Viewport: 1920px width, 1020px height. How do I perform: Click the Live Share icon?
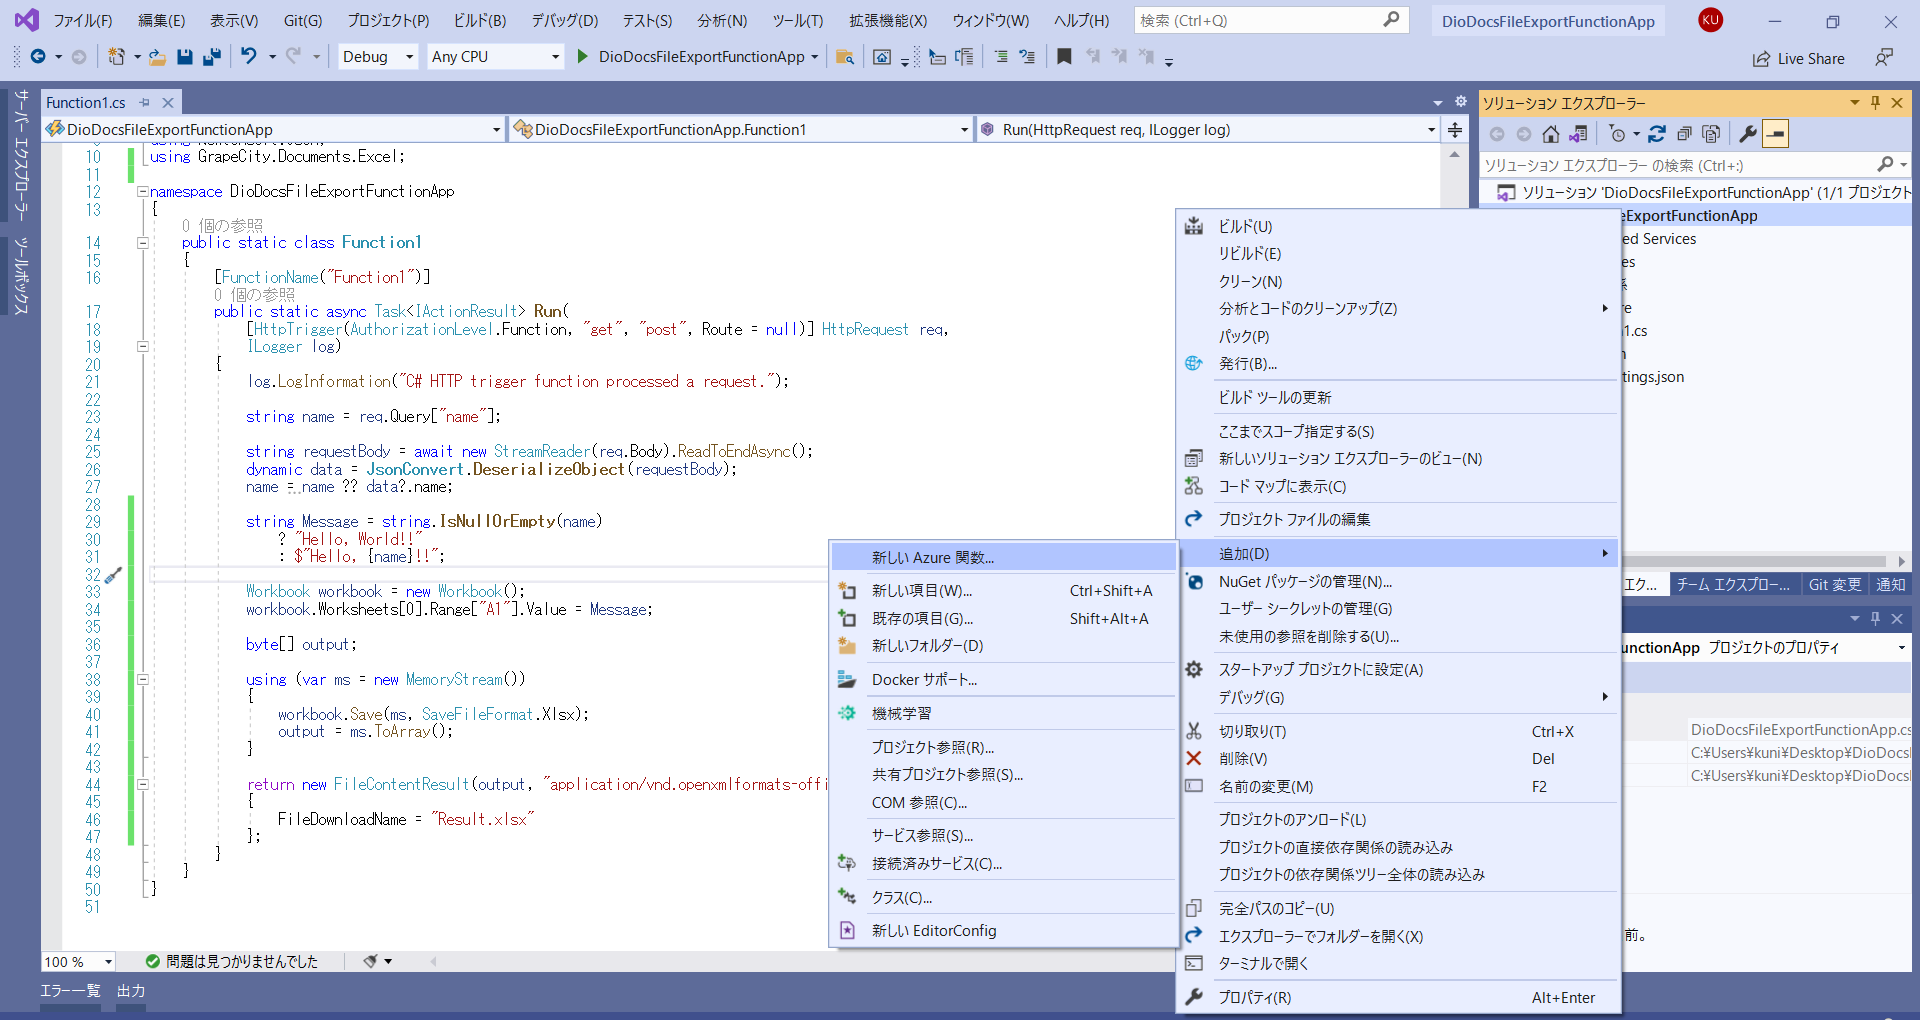coord(1761,59)
